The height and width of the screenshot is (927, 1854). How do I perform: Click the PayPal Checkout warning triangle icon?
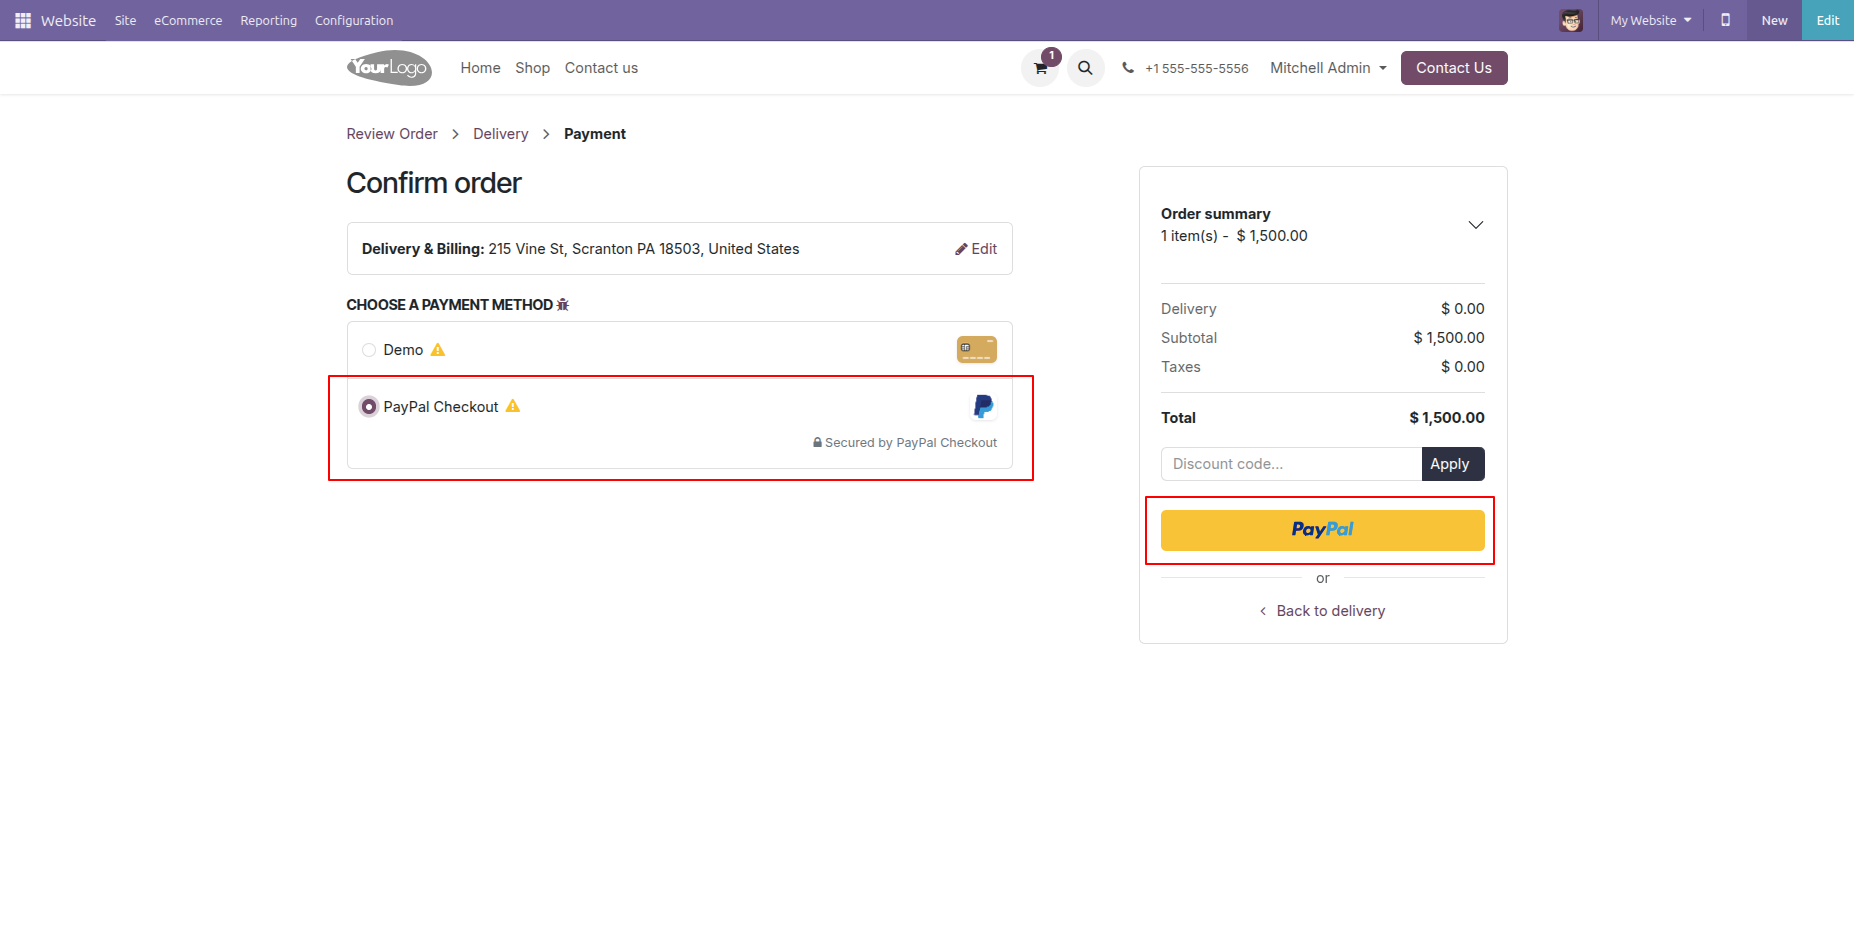513,406
